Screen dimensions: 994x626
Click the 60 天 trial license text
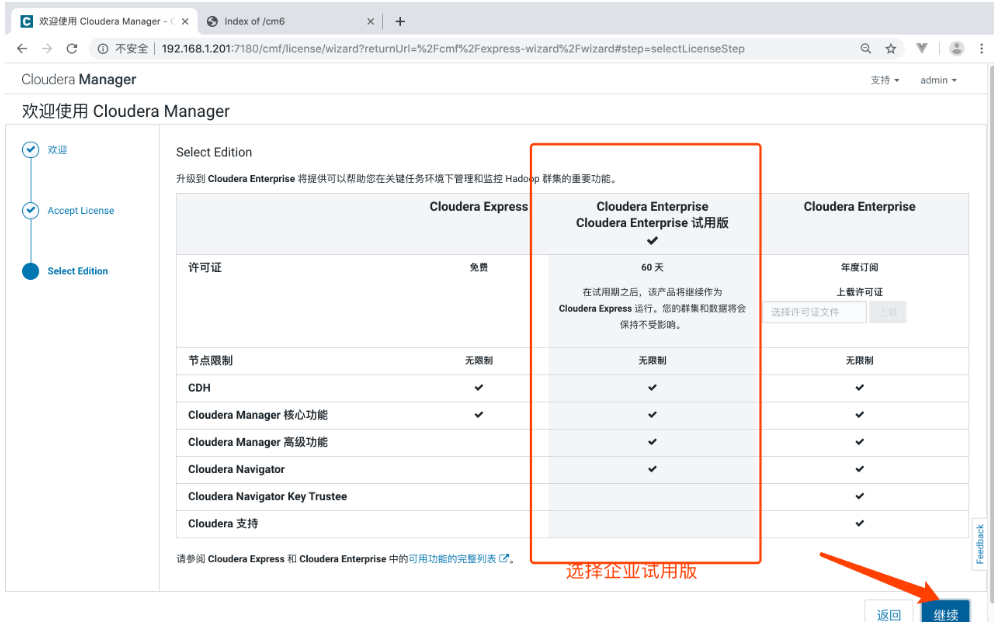[x=652, y=268]
